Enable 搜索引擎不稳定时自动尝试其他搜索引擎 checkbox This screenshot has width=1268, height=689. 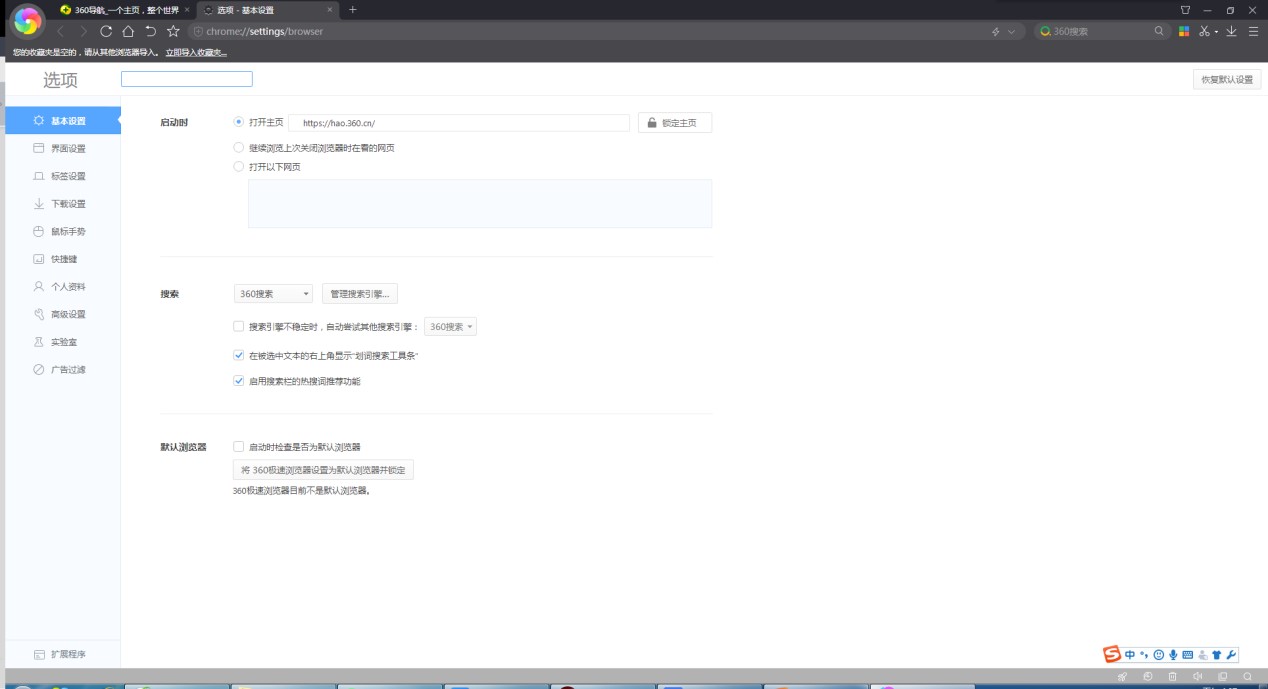click(x=238, y=326)
